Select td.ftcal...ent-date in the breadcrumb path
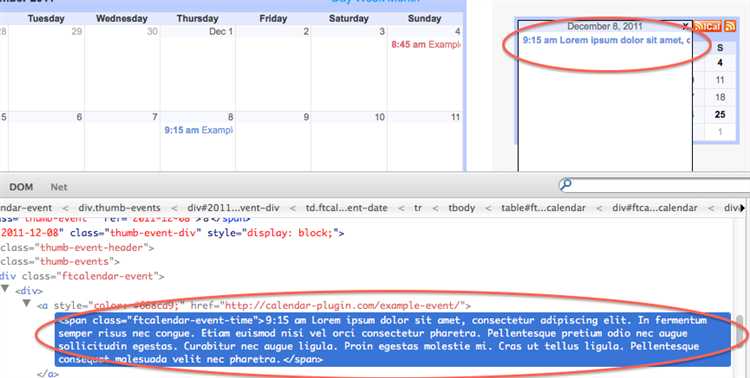The image size is (750, 378). point(346,208)
